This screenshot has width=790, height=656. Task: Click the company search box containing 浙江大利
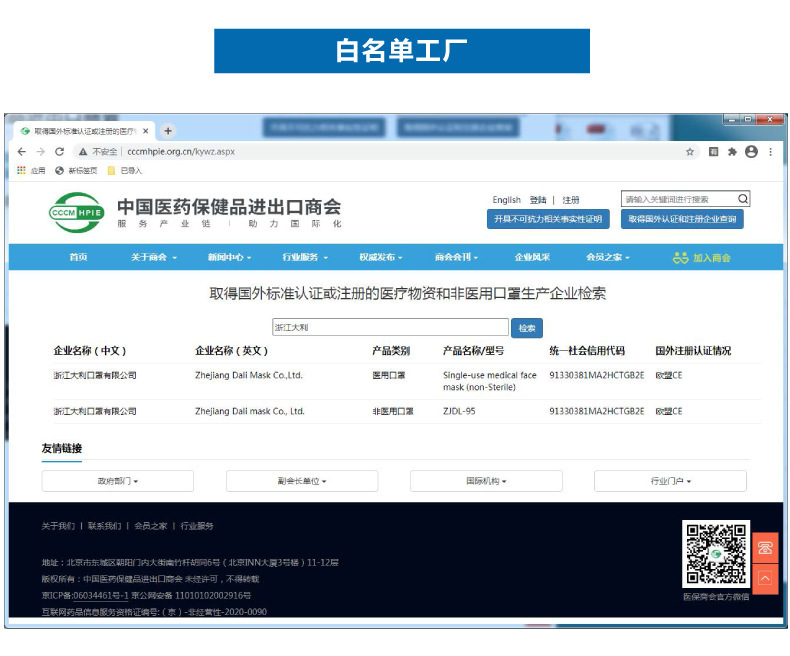click(x=390, y=327)
